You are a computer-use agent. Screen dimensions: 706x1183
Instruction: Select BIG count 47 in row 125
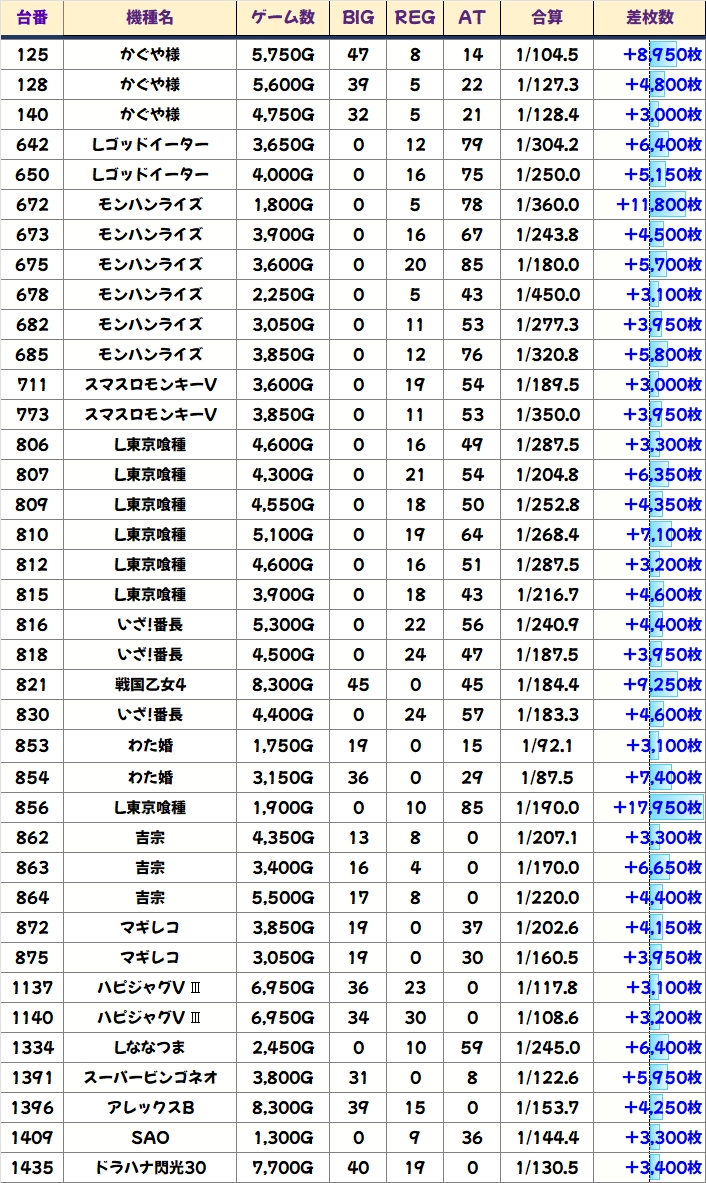tap(358, 54)
